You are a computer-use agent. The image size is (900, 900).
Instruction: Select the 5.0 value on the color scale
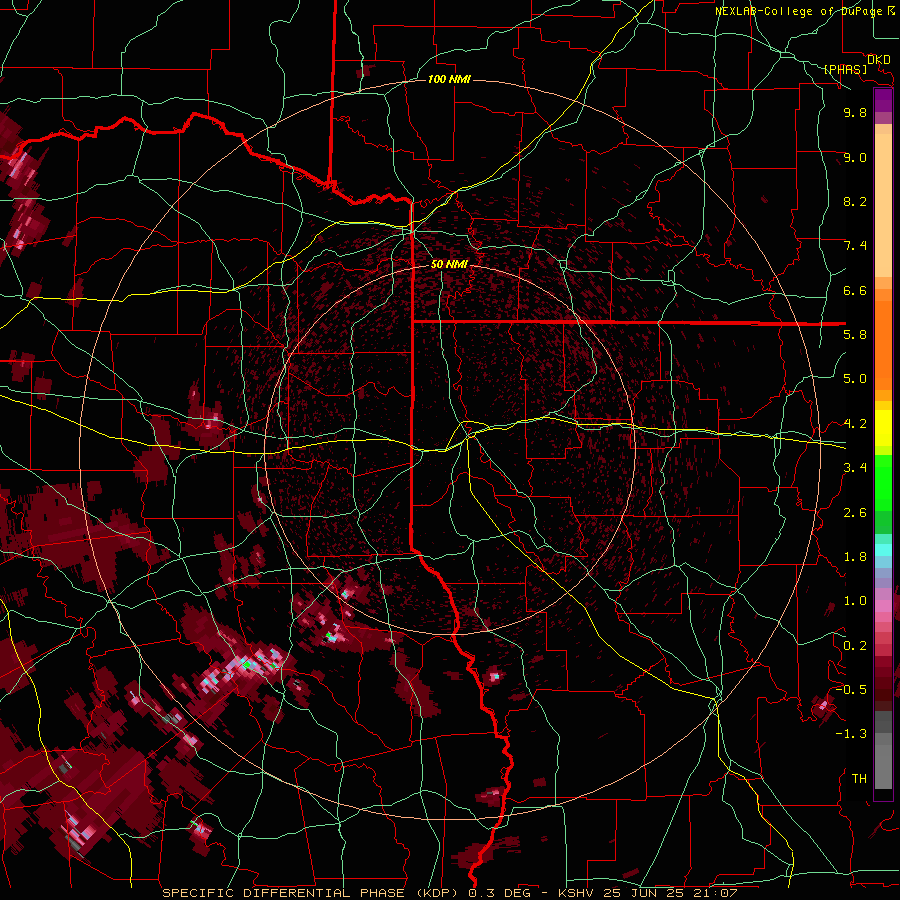coord(855,379)
